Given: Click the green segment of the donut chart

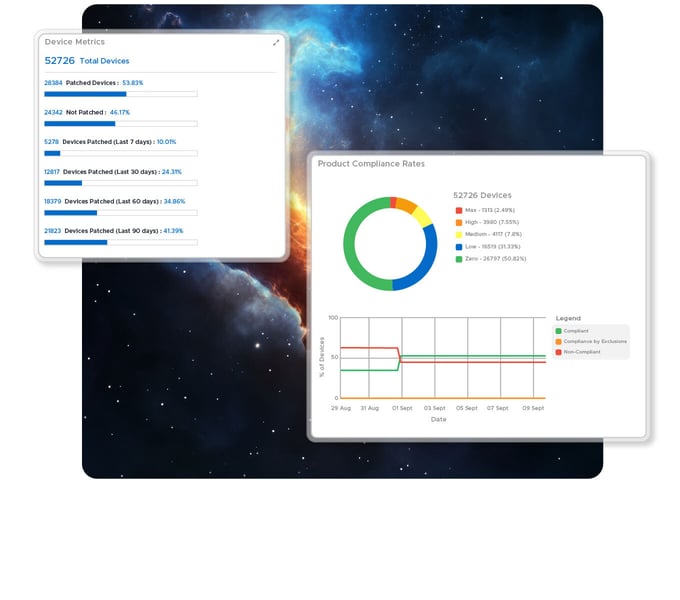Looking at the screenshot, I should [349, 243].
